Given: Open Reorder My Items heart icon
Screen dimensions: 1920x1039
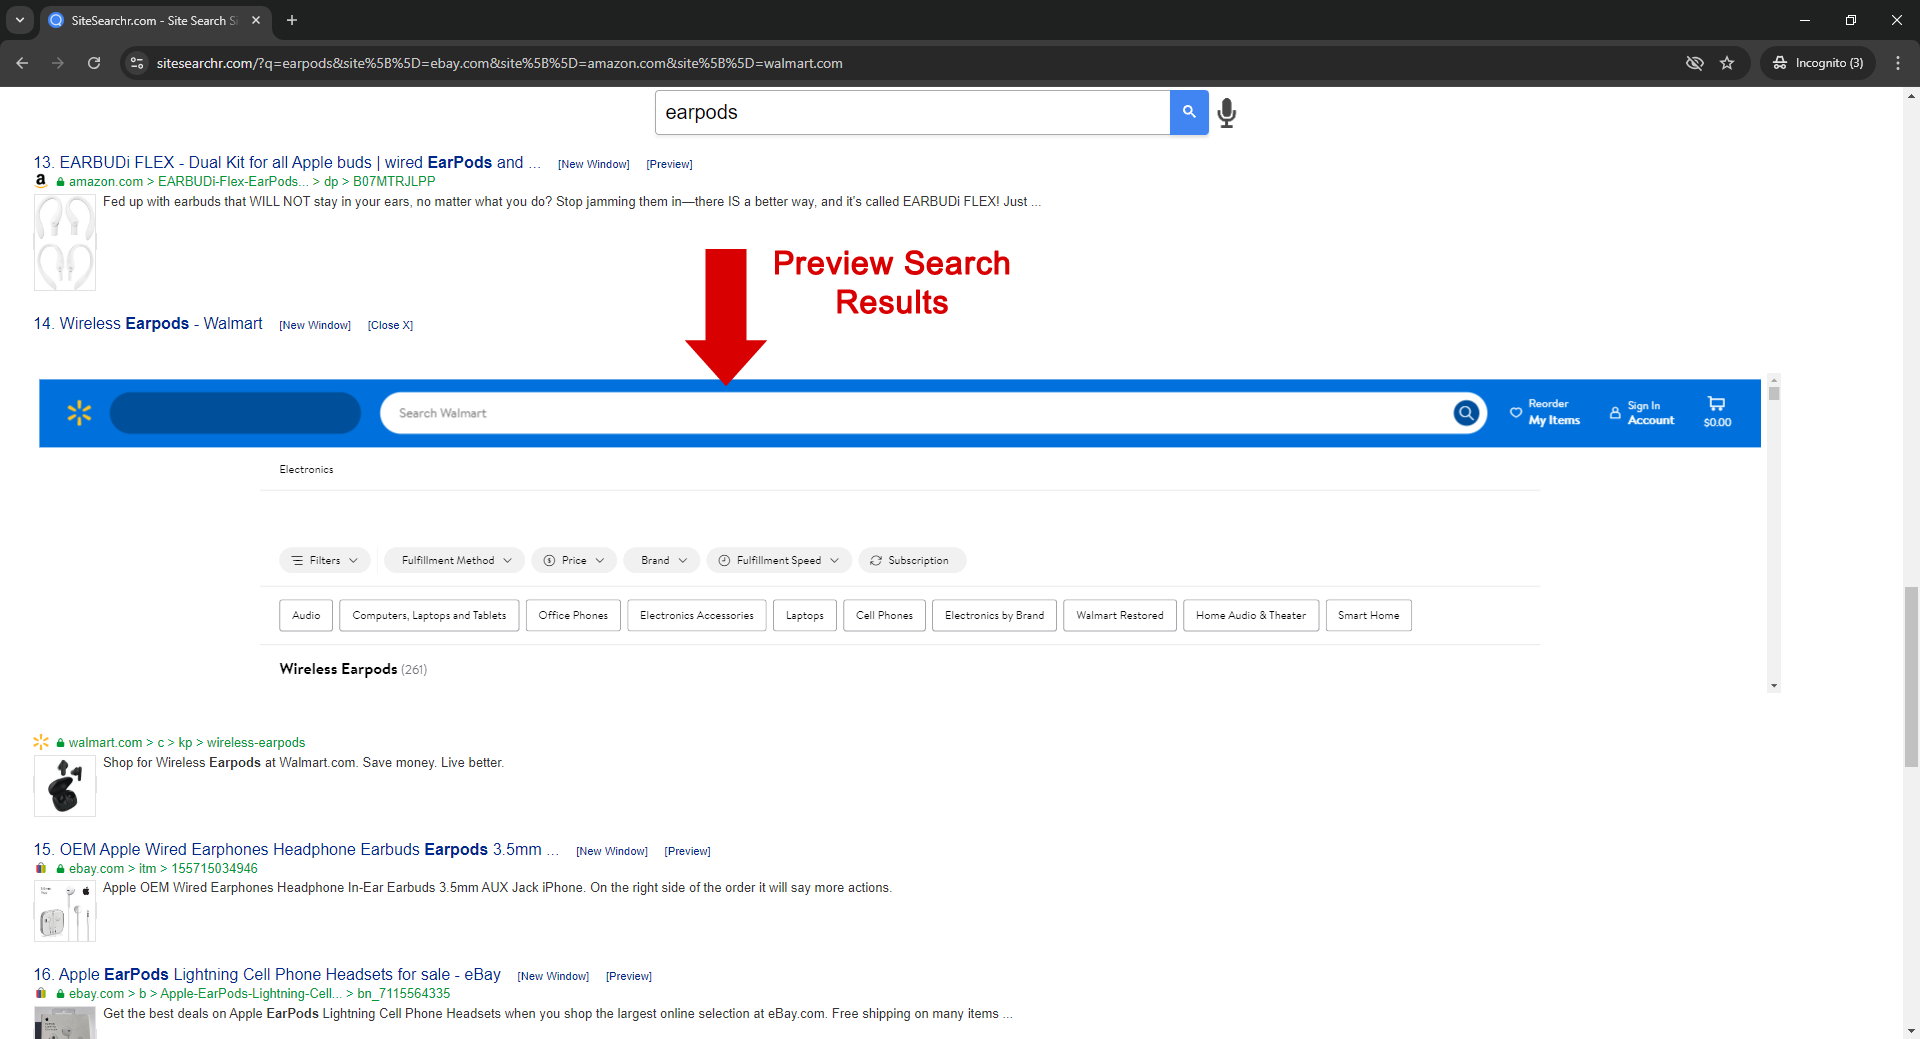Looking at the screenshot, I should (1516, 412).
